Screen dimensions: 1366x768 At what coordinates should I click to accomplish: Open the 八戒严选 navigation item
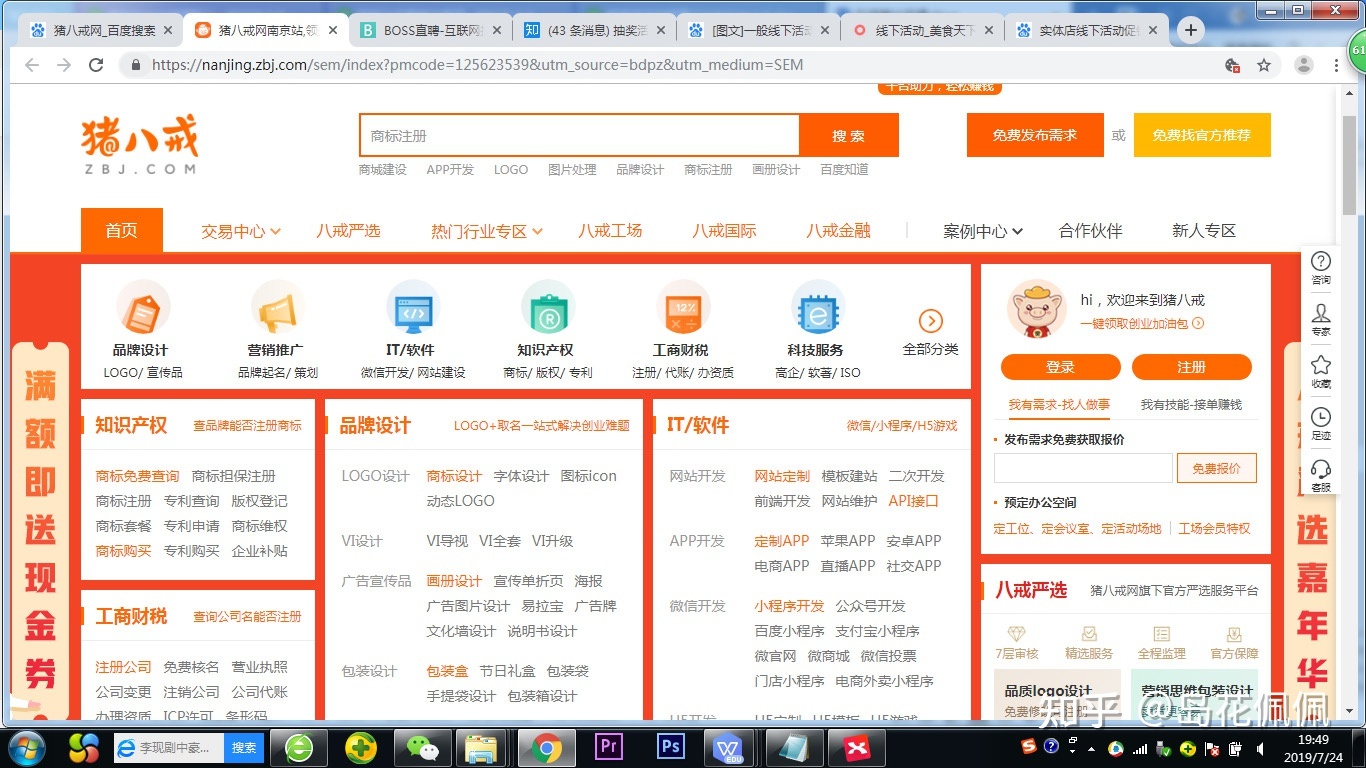(348, 231)
